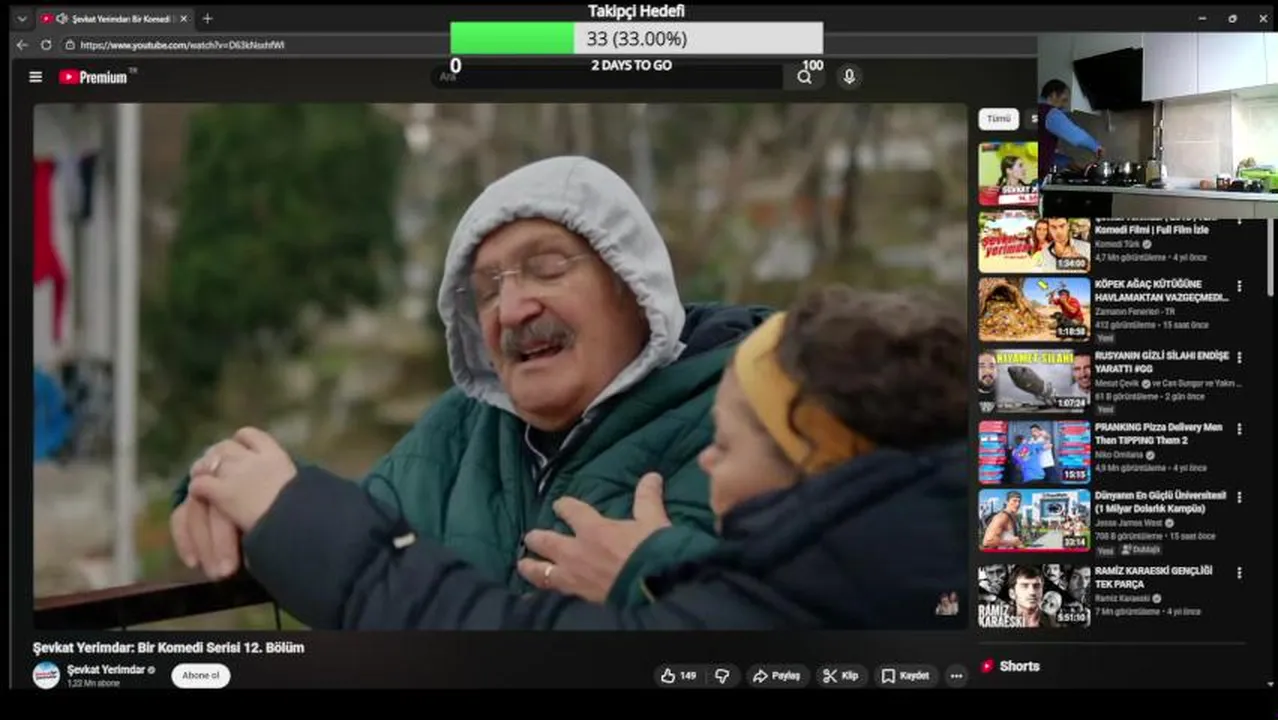Create a clip with Klip button

(841, 676)
